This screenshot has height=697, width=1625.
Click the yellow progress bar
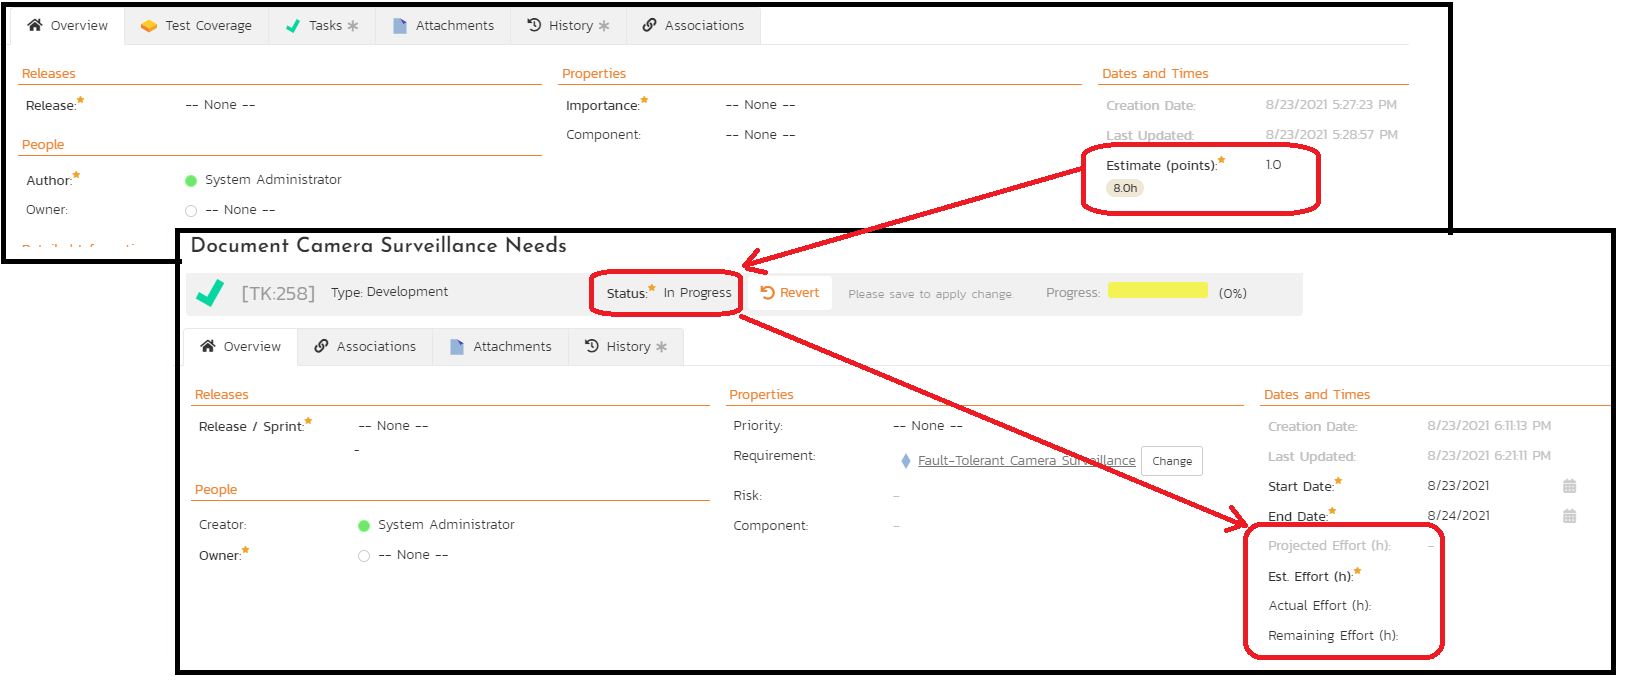click(1157, 291)
